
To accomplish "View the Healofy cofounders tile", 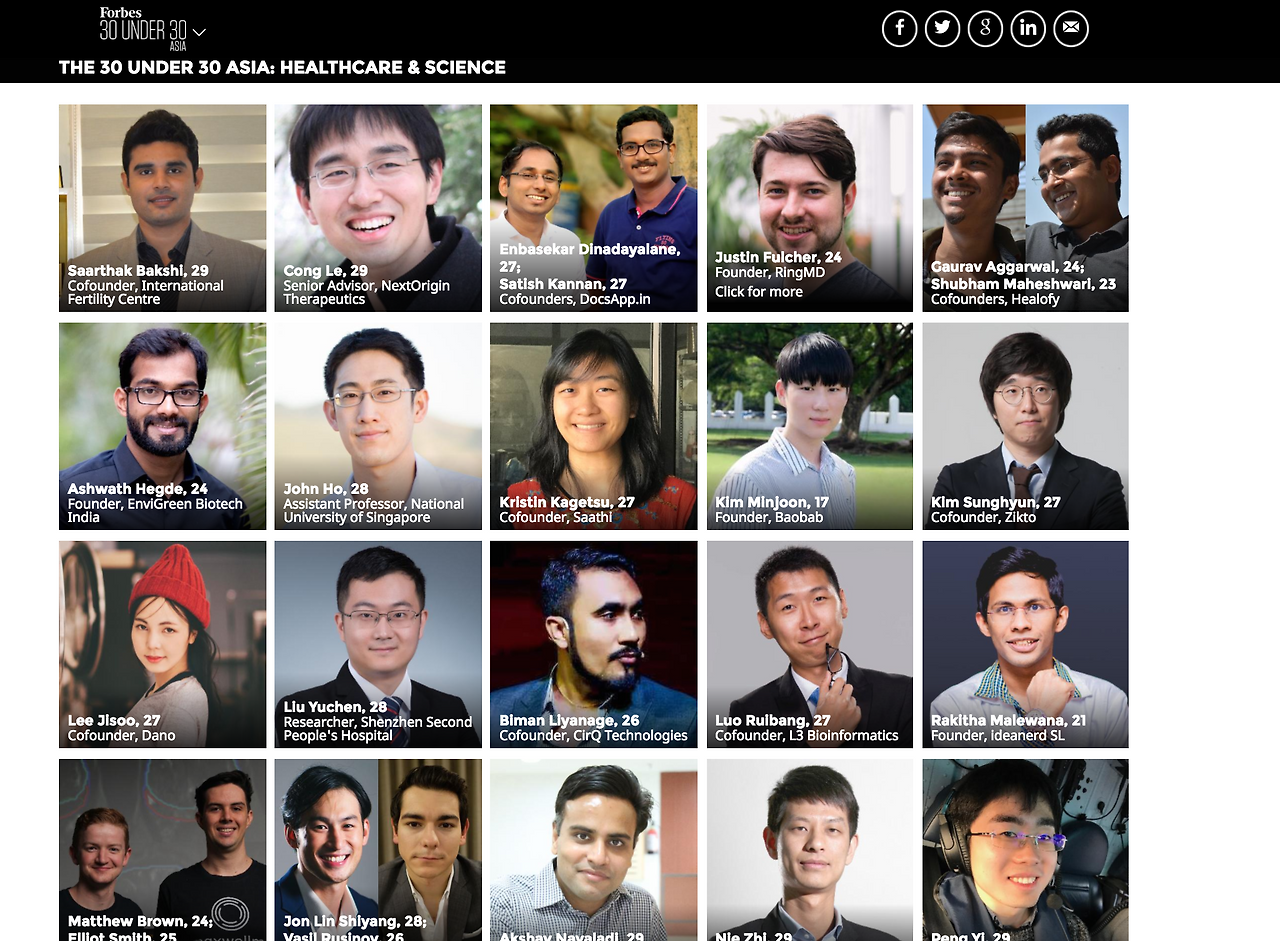I will (x=1025, y=208).
